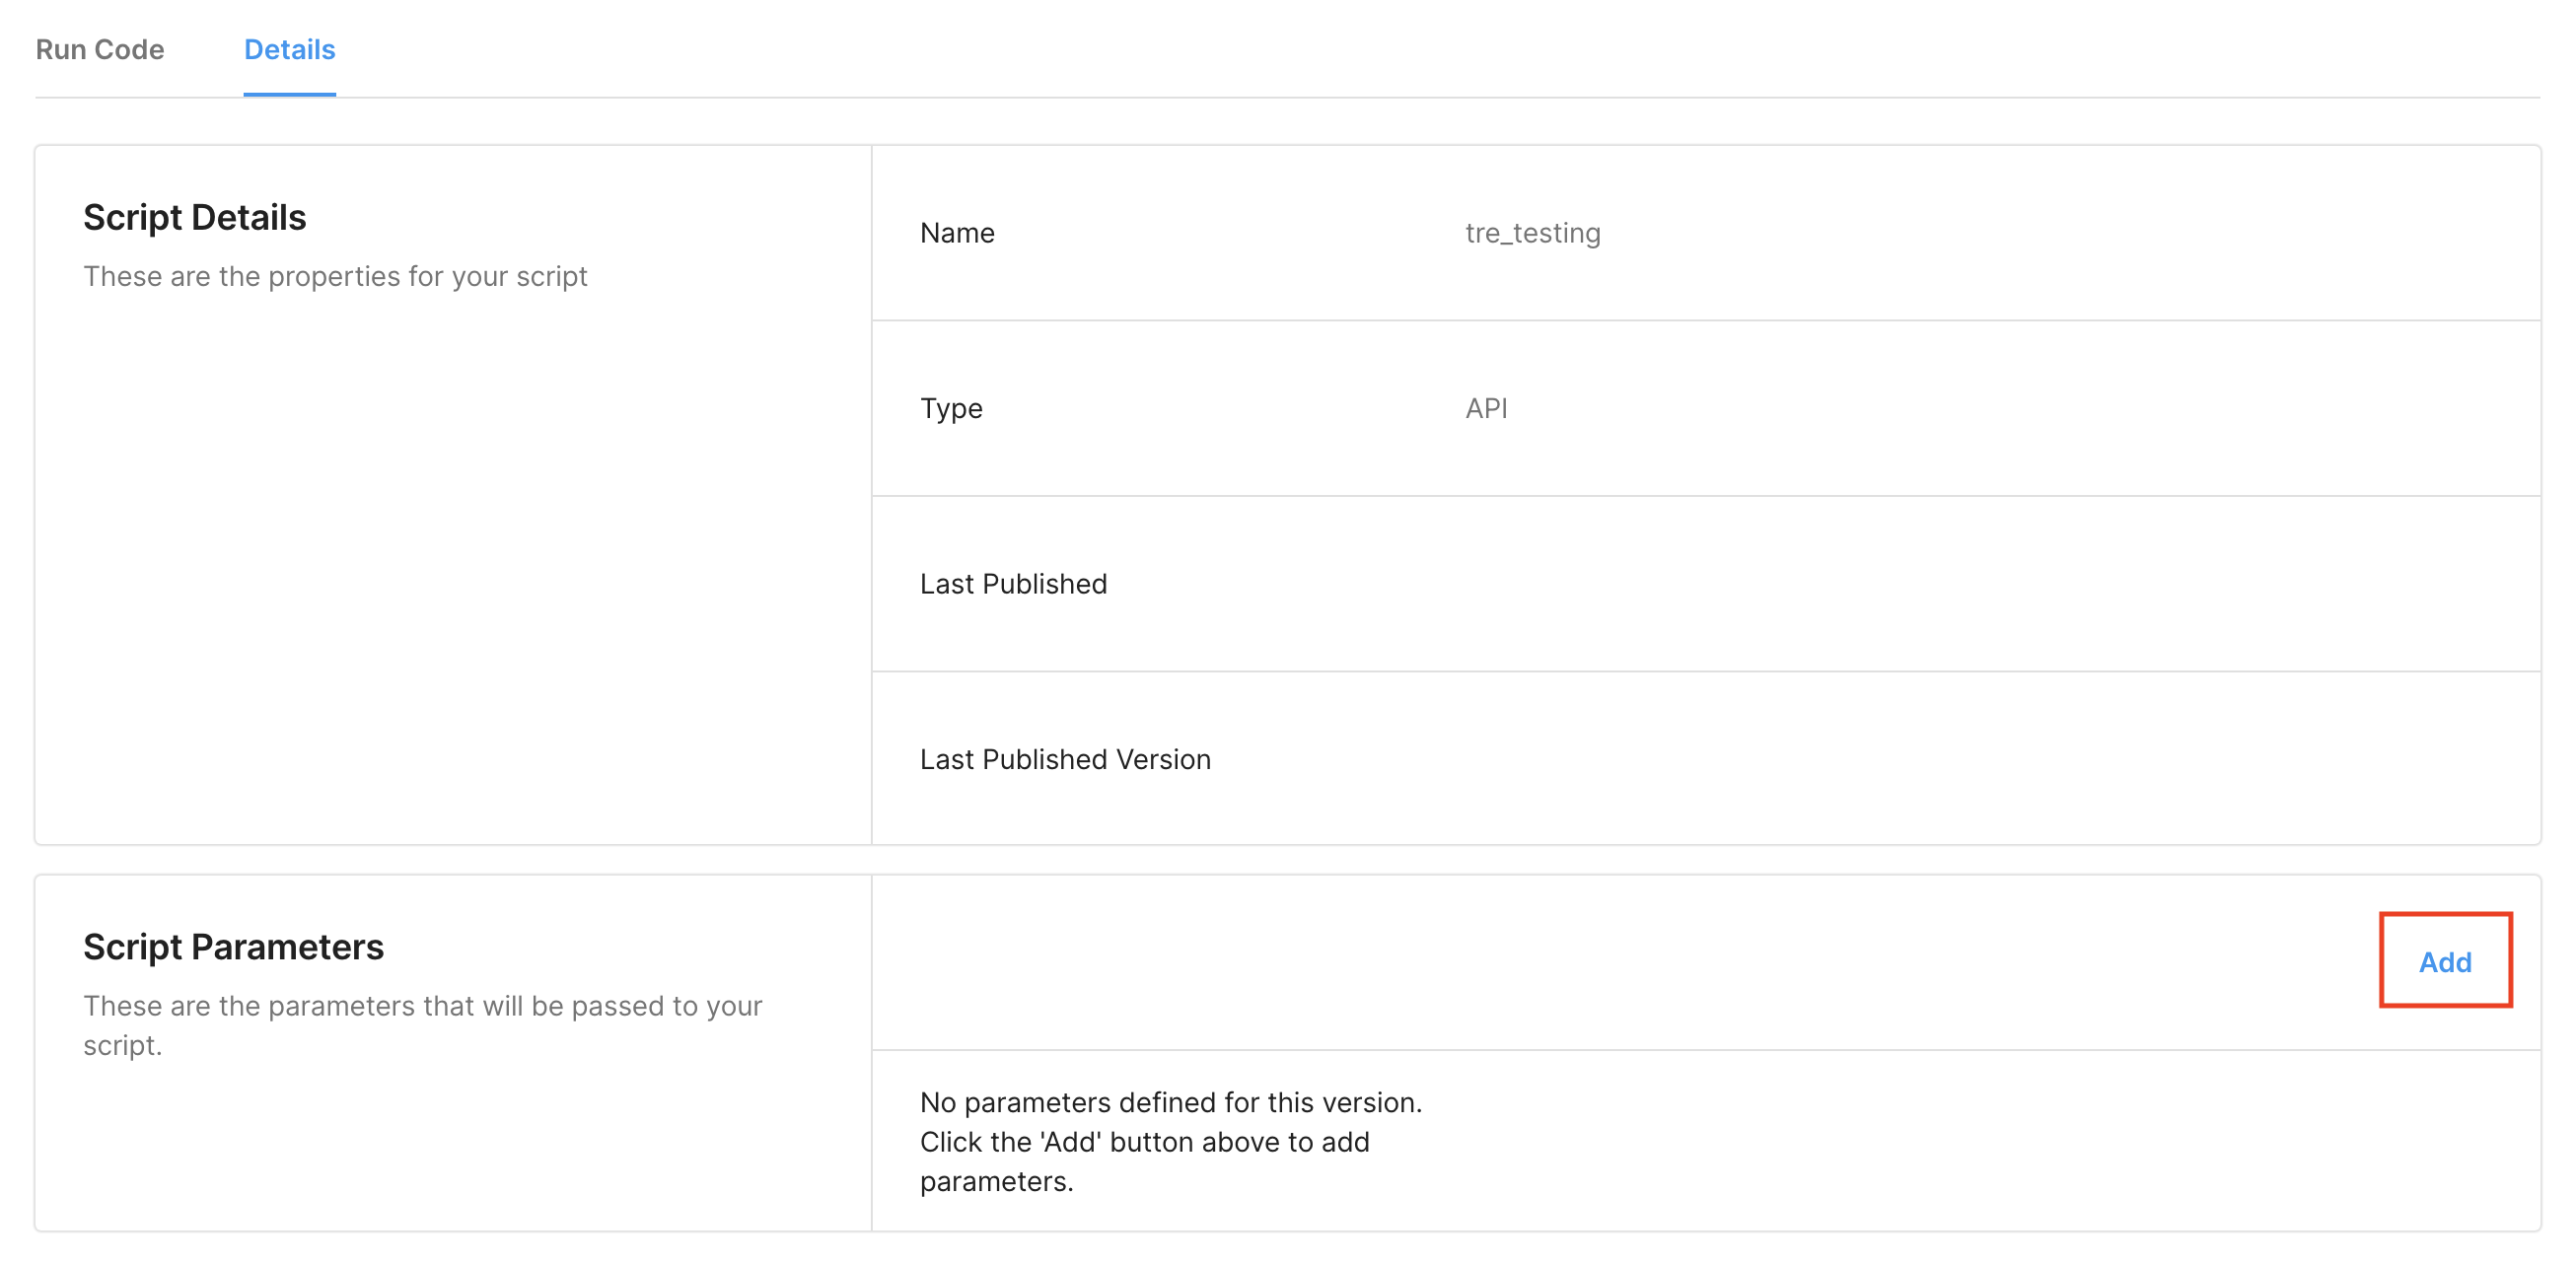Switch to the Run Code tab

[99, 49]
